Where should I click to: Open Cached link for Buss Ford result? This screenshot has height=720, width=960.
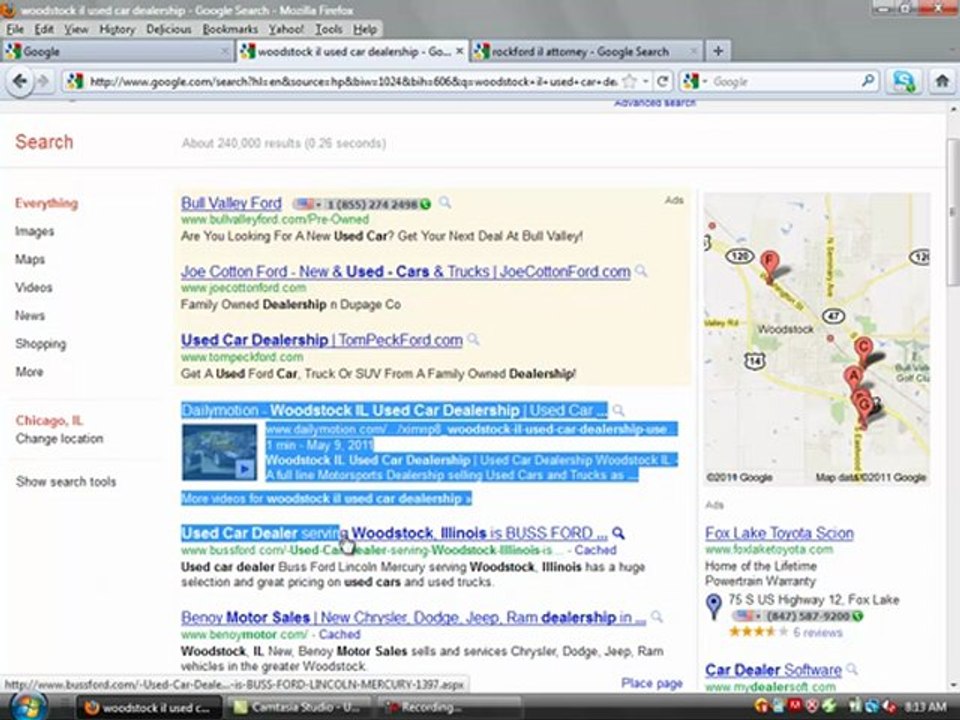pyautogui.click(x=595, y=550)
